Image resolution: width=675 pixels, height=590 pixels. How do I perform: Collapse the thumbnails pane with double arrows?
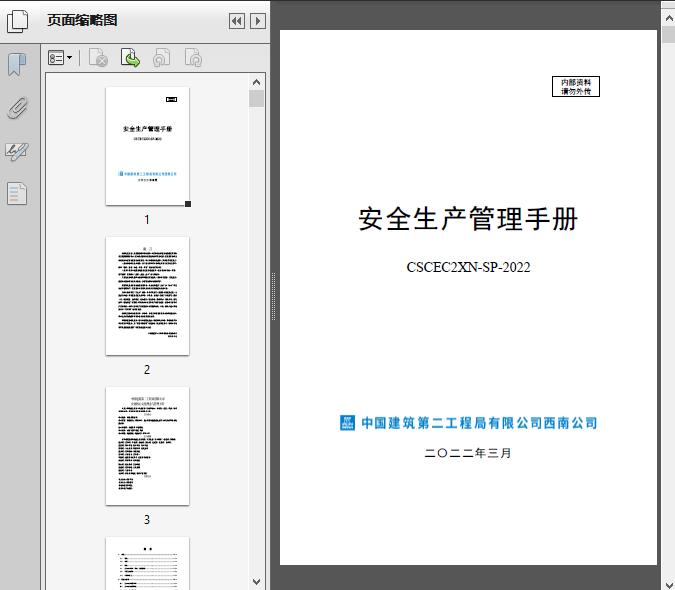tap(237, 21)
